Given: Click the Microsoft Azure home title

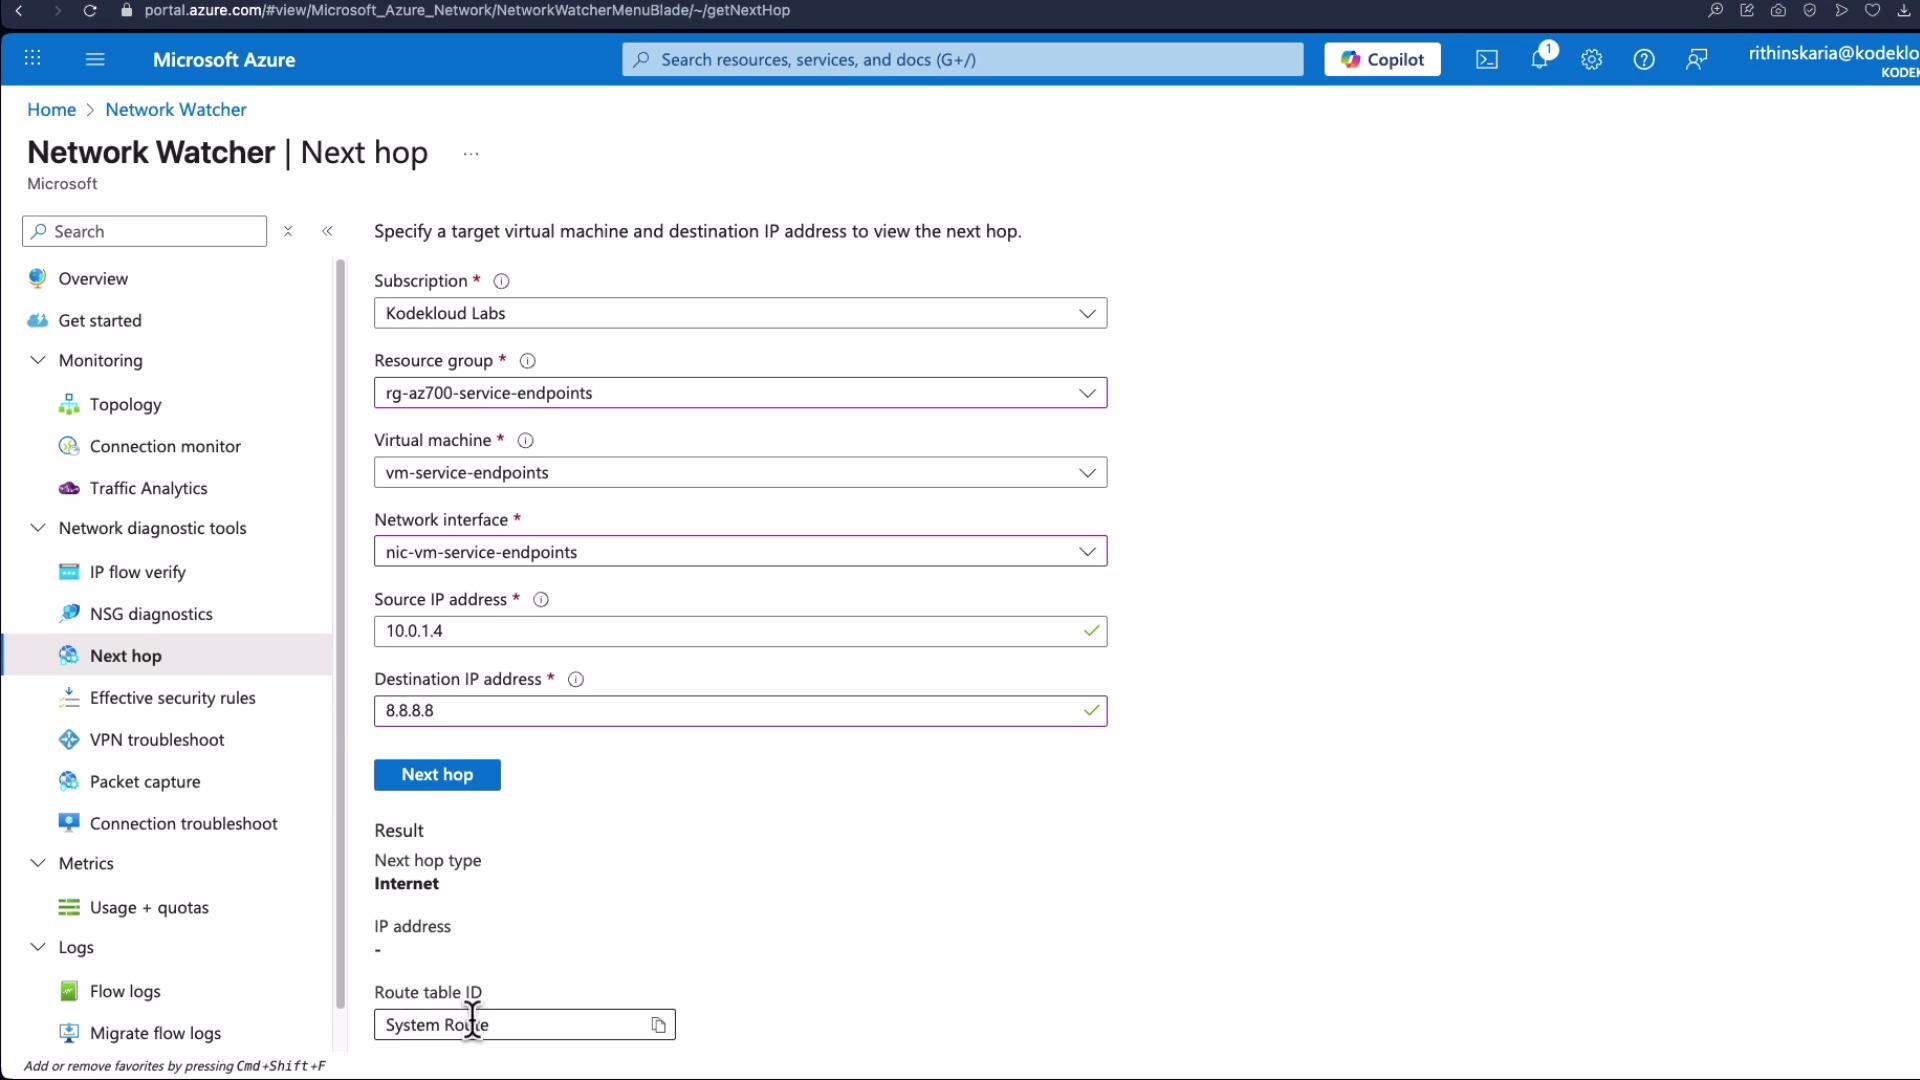Looking at the screenshot, I should coord(224,60).
